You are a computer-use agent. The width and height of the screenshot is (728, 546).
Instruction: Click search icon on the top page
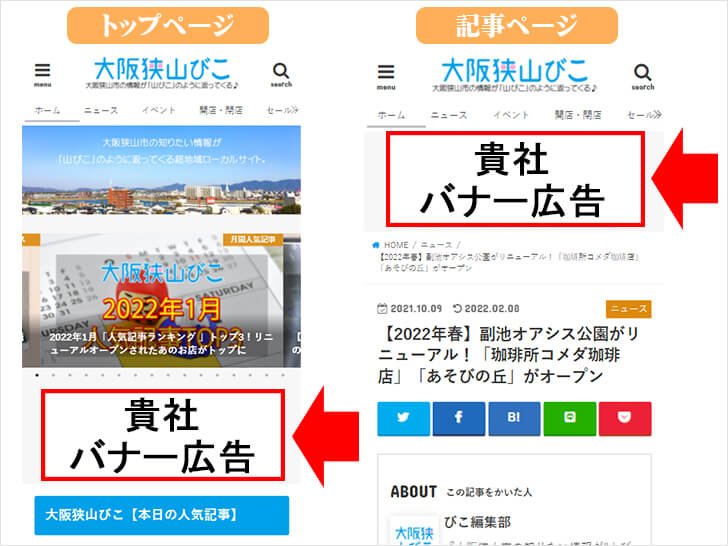click(281, 73)
